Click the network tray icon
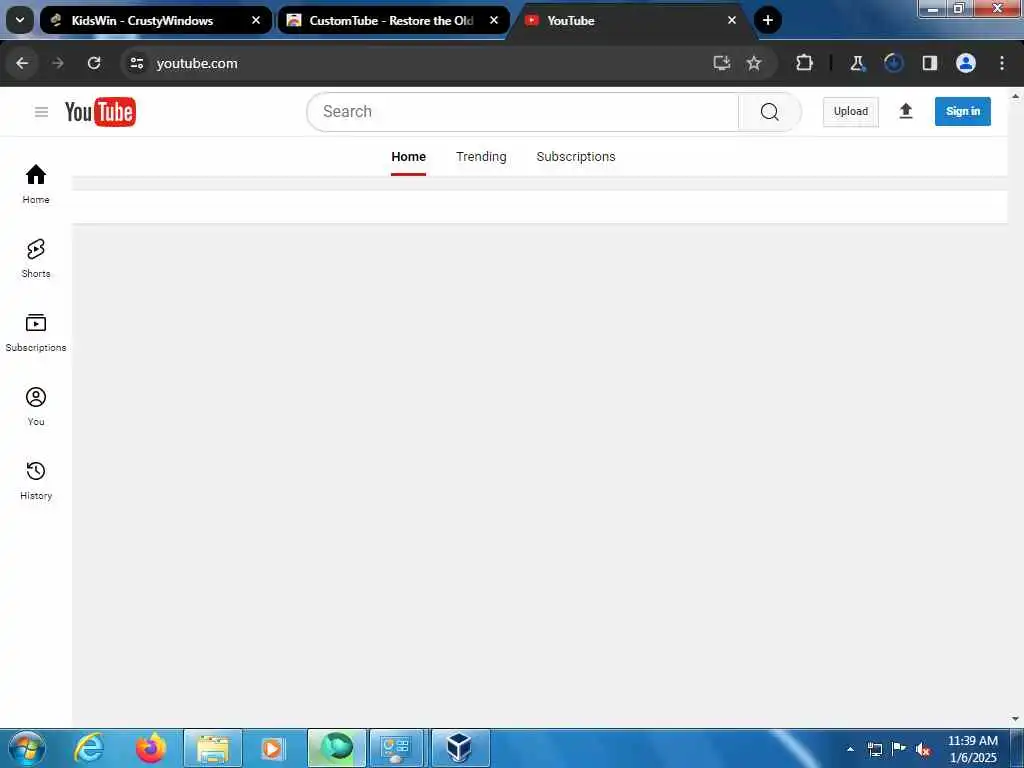1024x768 pixels. click(x=875, y=750)
